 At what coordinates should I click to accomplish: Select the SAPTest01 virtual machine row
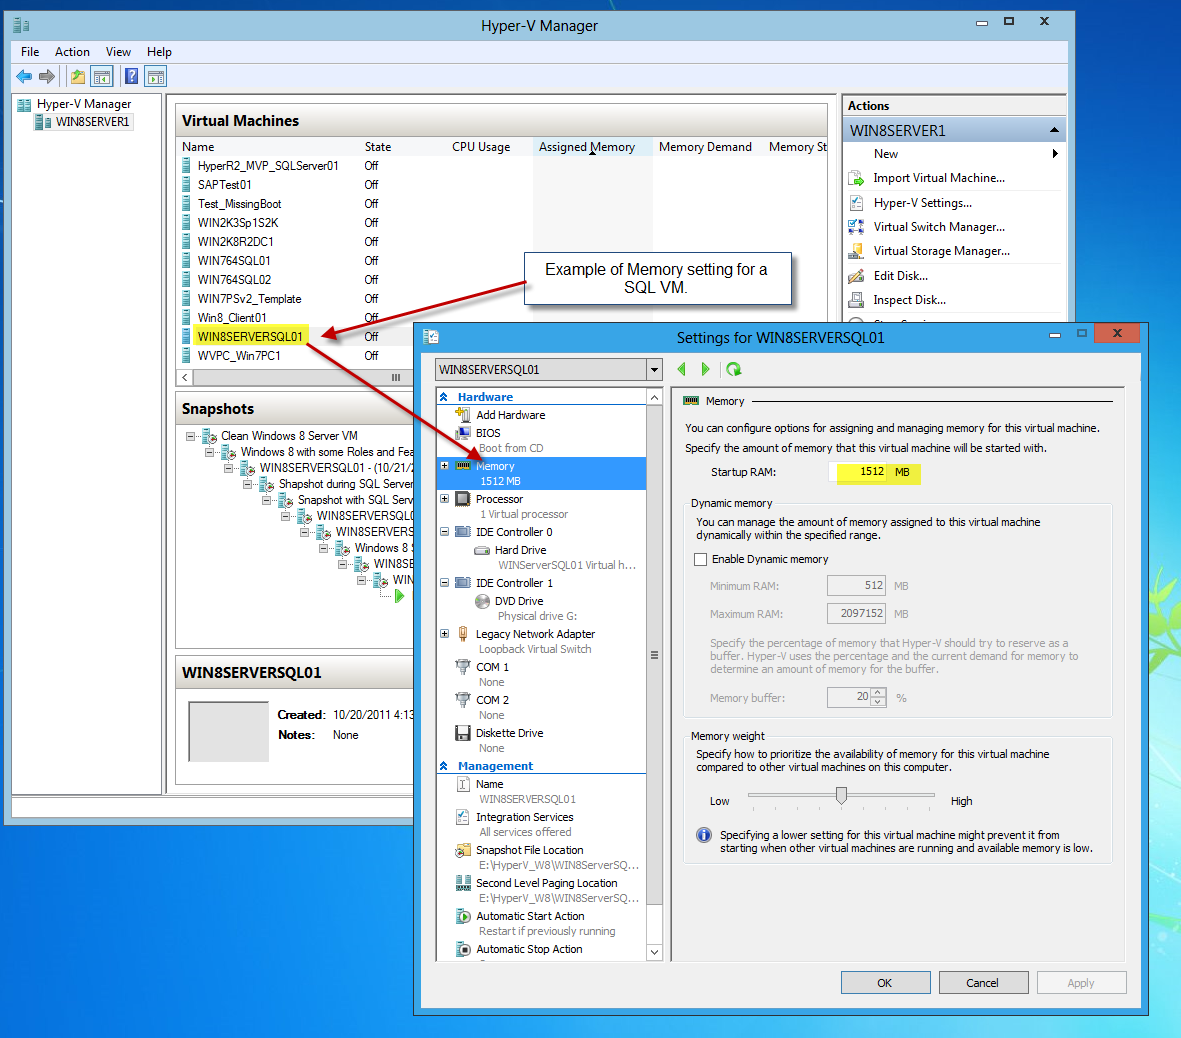coord(224,185)
